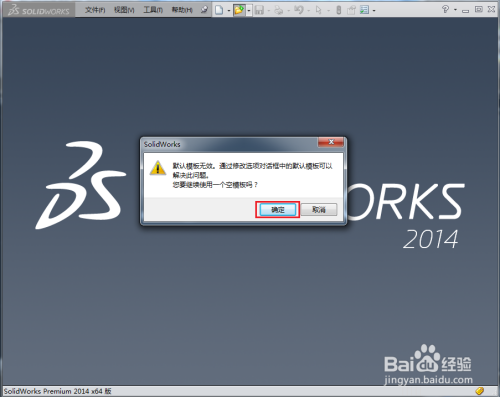Expand the Select tool dropdown arrow
500x397 pixels.
[x=328, y=10]
